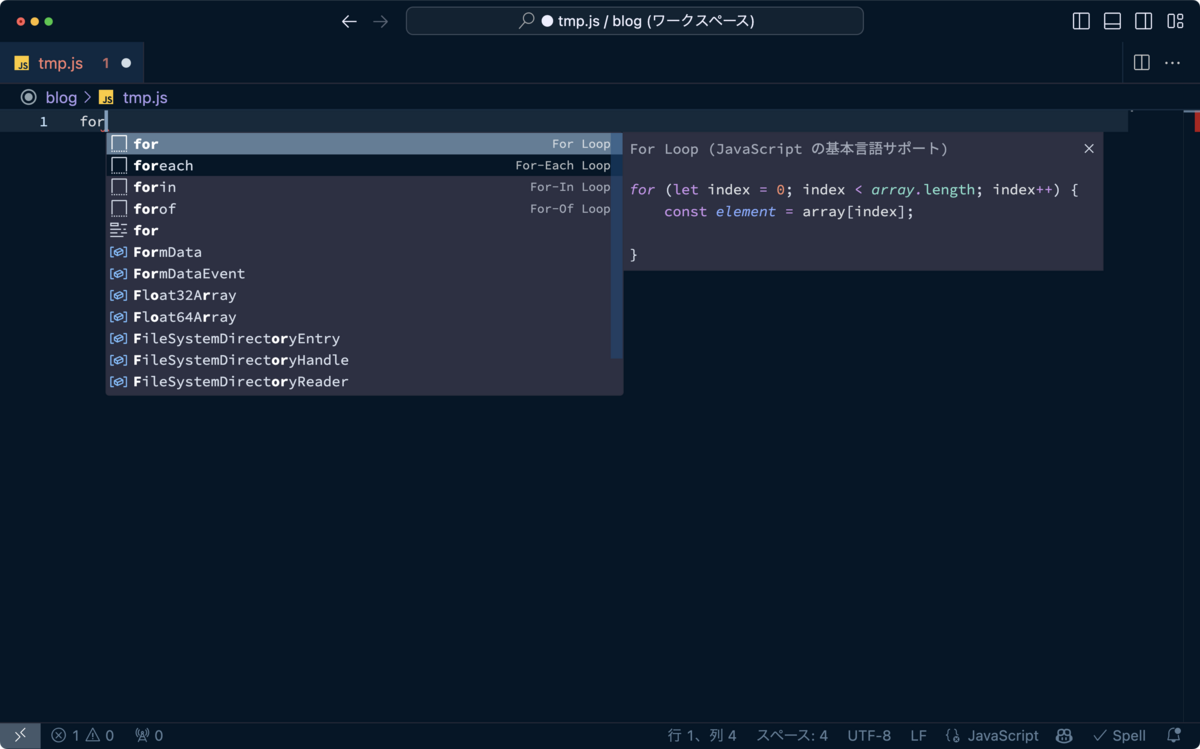This screenshot has height=749, width=1200.
Task: Select the 'for' For Loop snippet
Action: click(x=359, y=144)
